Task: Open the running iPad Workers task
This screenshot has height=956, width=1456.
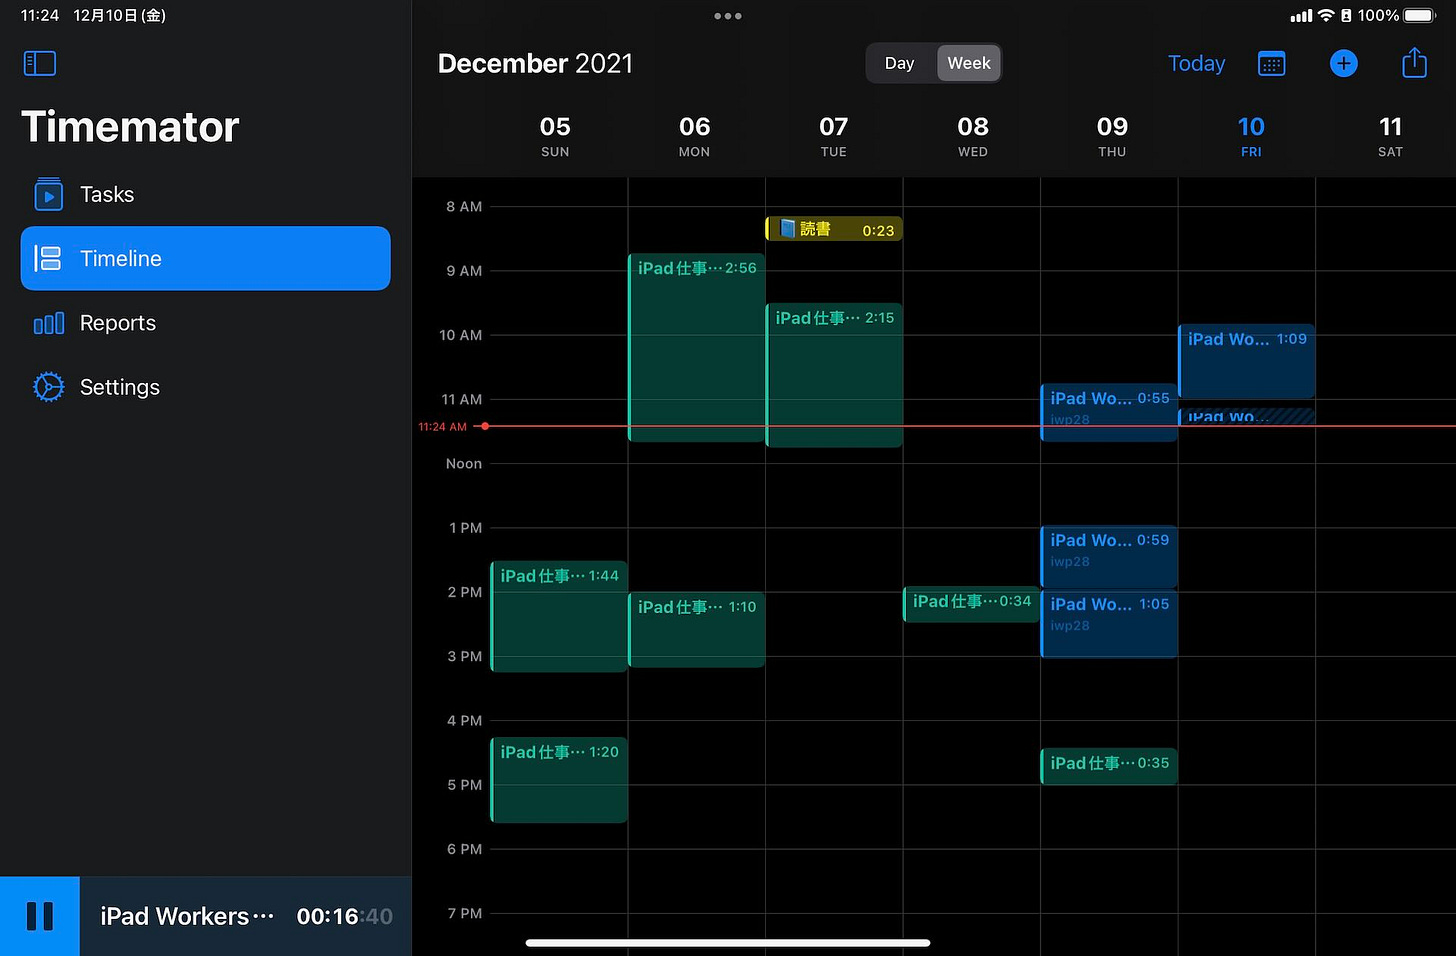Action: (186, 916)
